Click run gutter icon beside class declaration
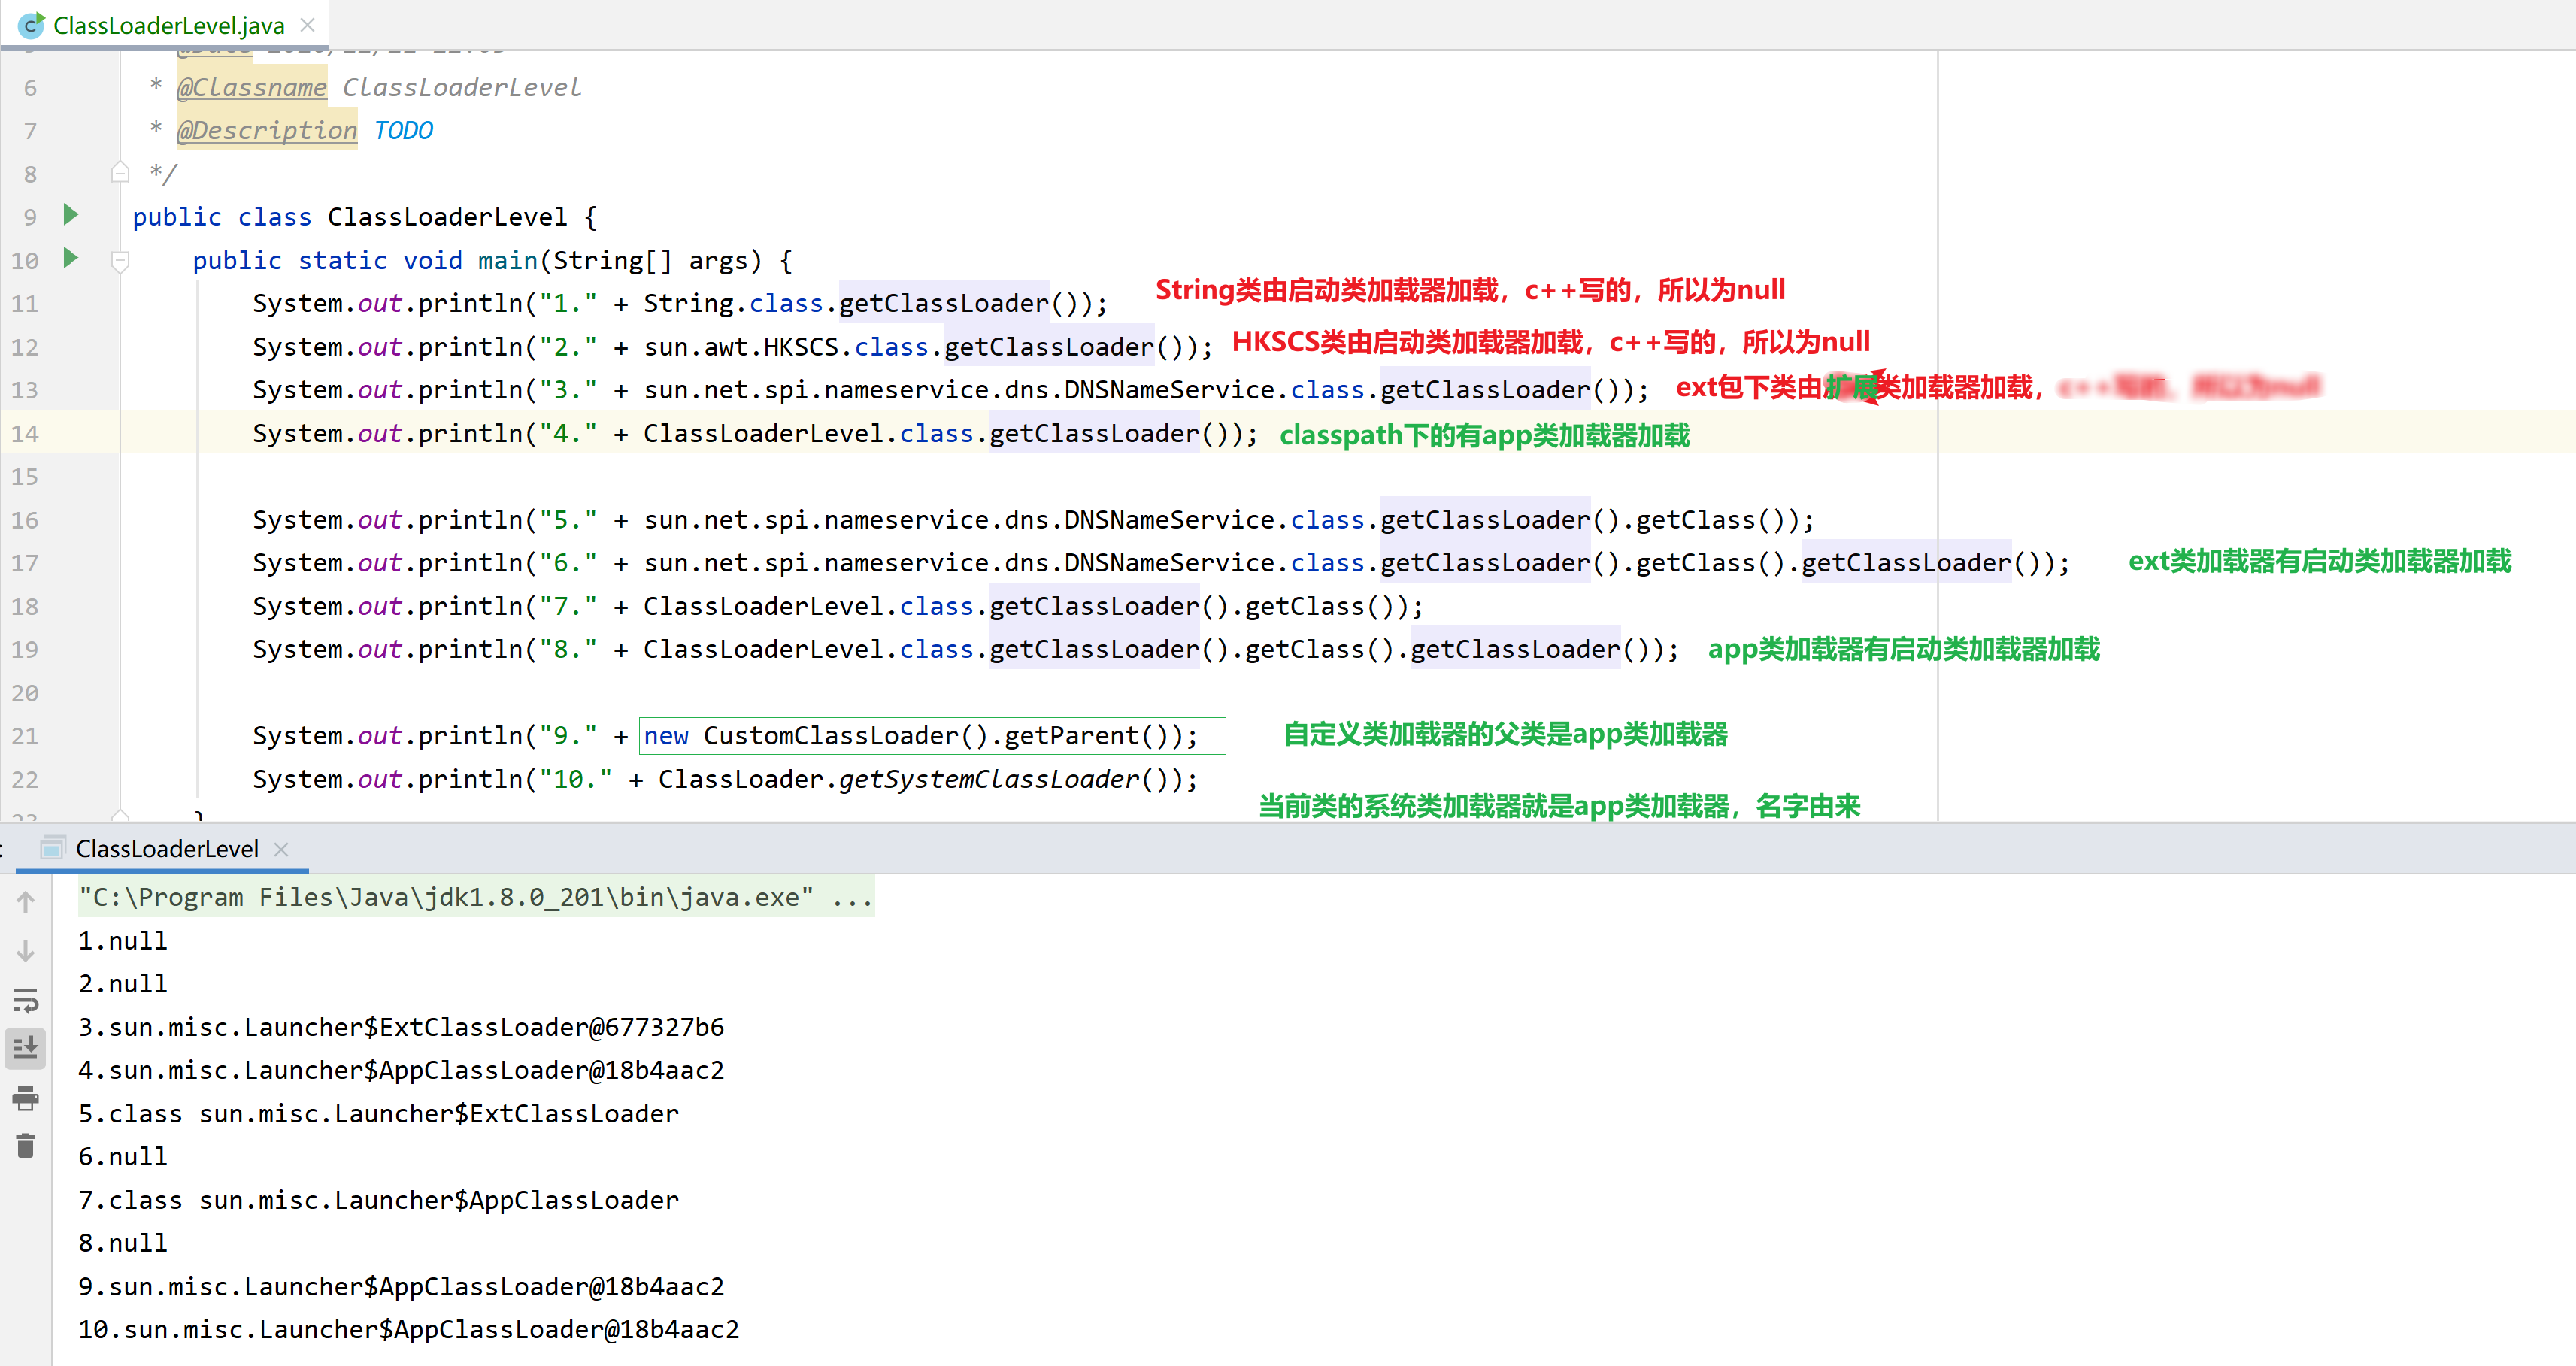This screenshot has height=1366, width=2576. tap(70, 215)
